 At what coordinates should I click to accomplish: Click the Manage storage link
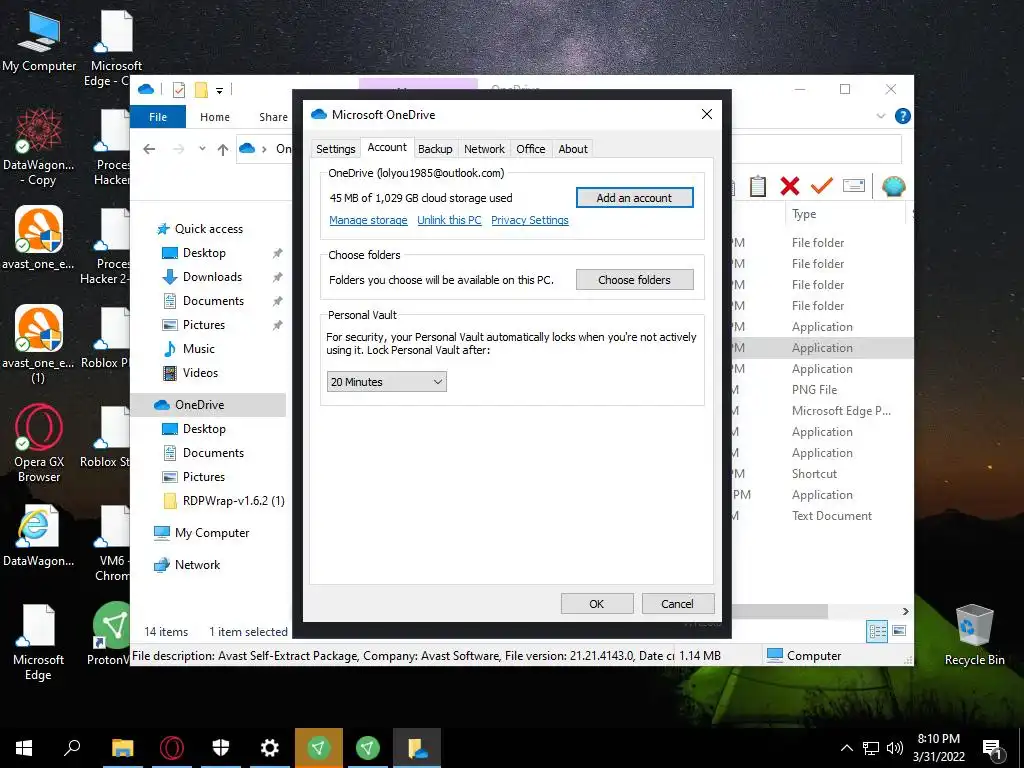[x=368, y=220]
